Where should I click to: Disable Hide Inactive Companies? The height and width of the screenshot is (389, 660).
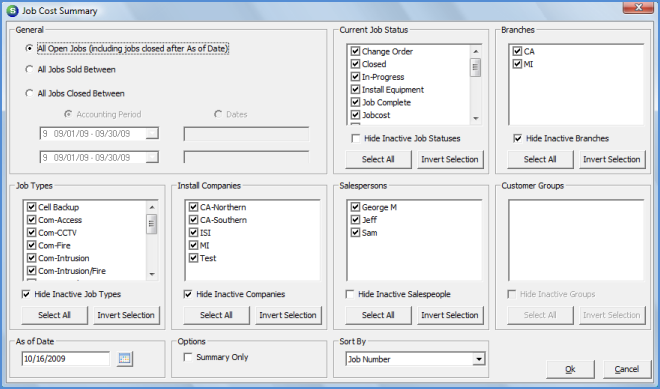coord(188,294)
